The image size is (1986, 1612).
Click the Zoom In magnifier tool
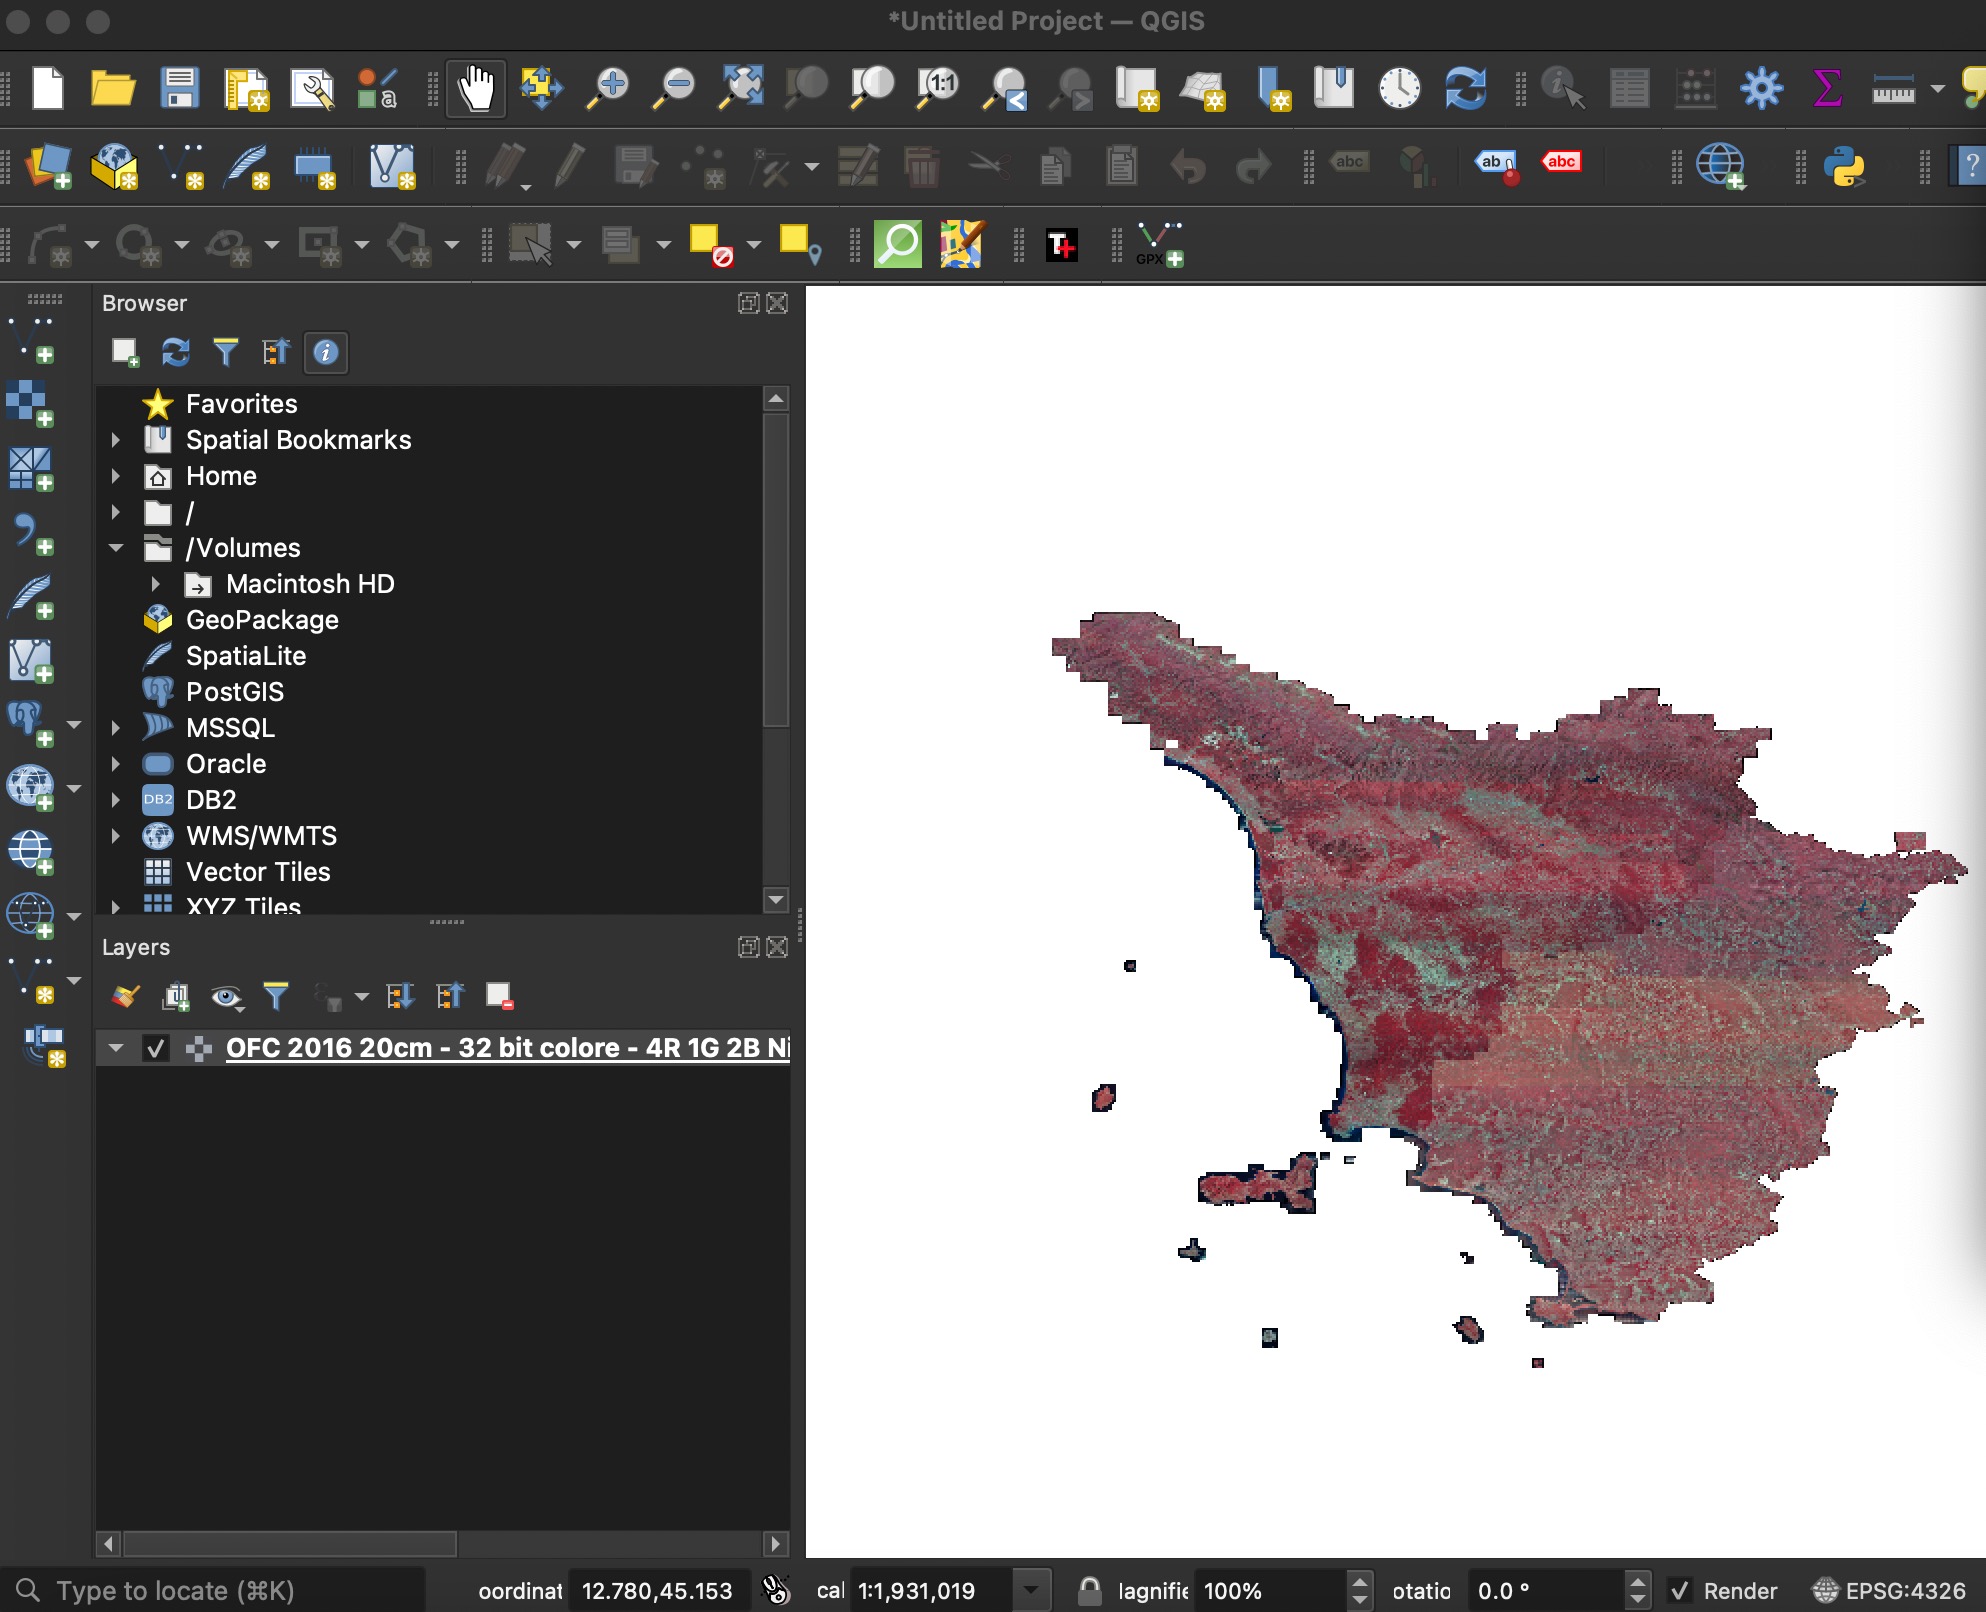[607, 89]
